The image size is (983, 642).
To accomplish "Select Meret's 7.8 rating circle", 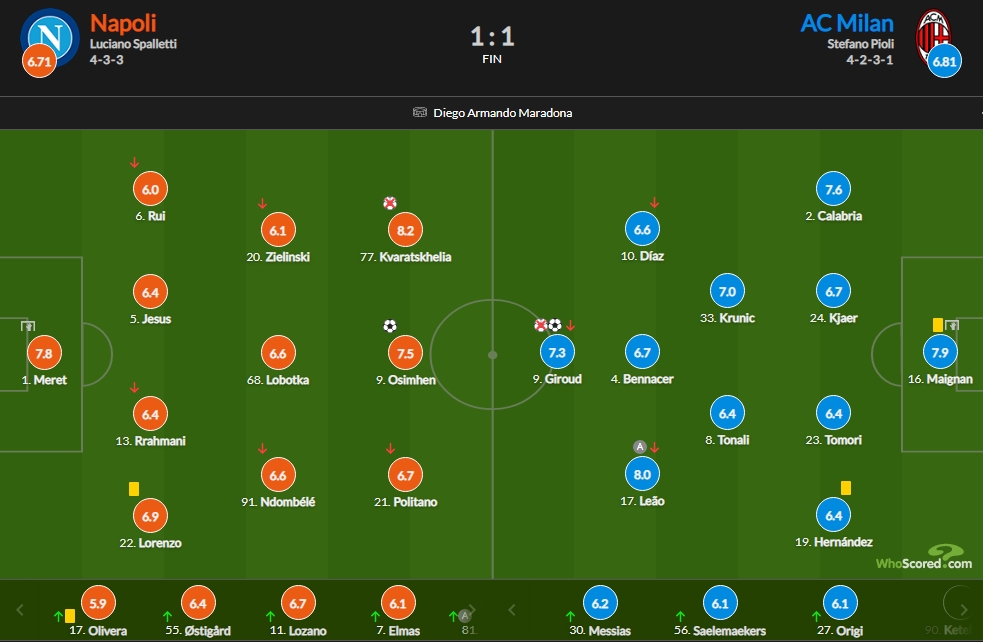I will point(44,353).
